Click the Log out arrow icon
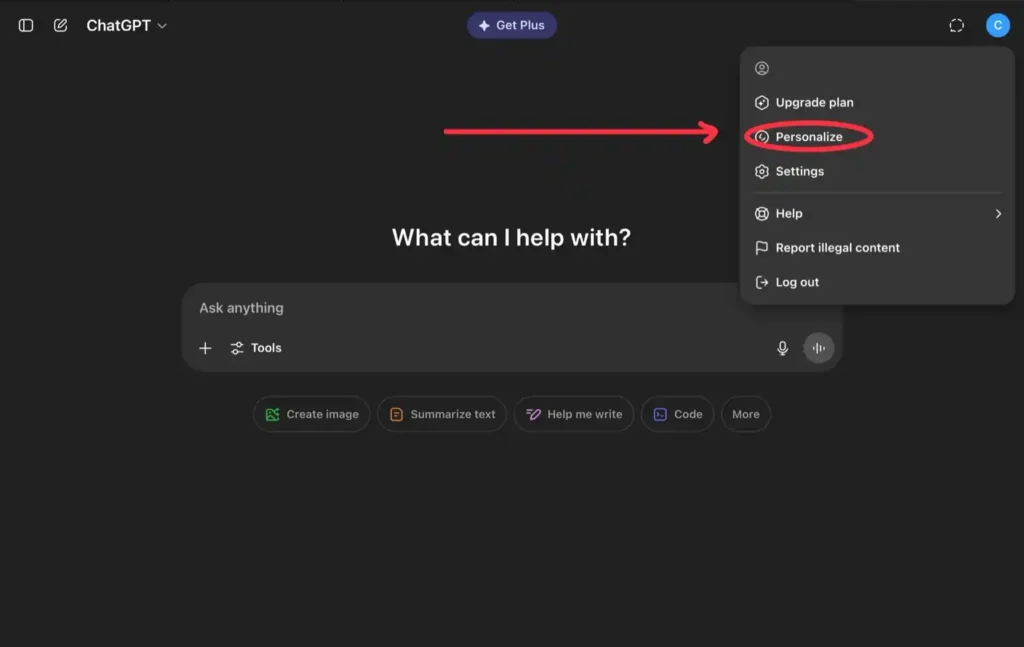The image size is (1024, 647). [x=761, y=282]
